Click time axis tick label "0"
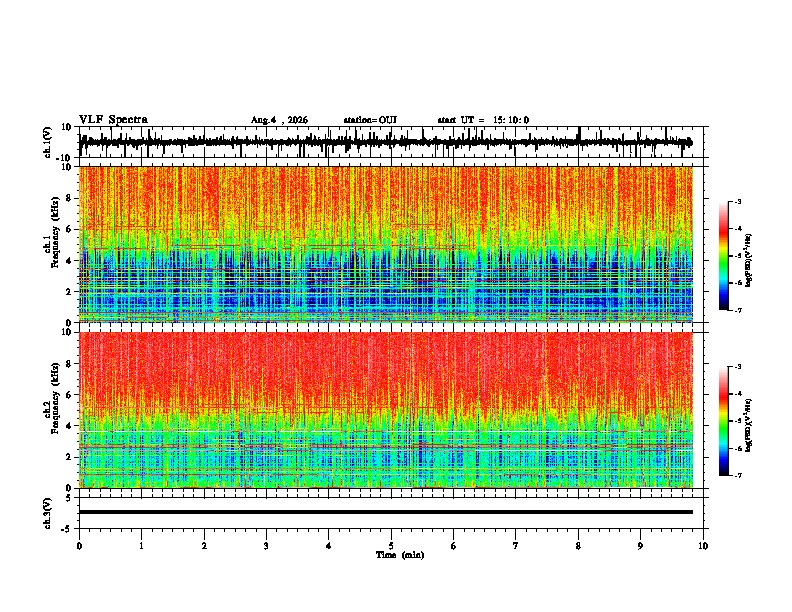The height and width of the screenshot is (612, 792). point(79,546)
